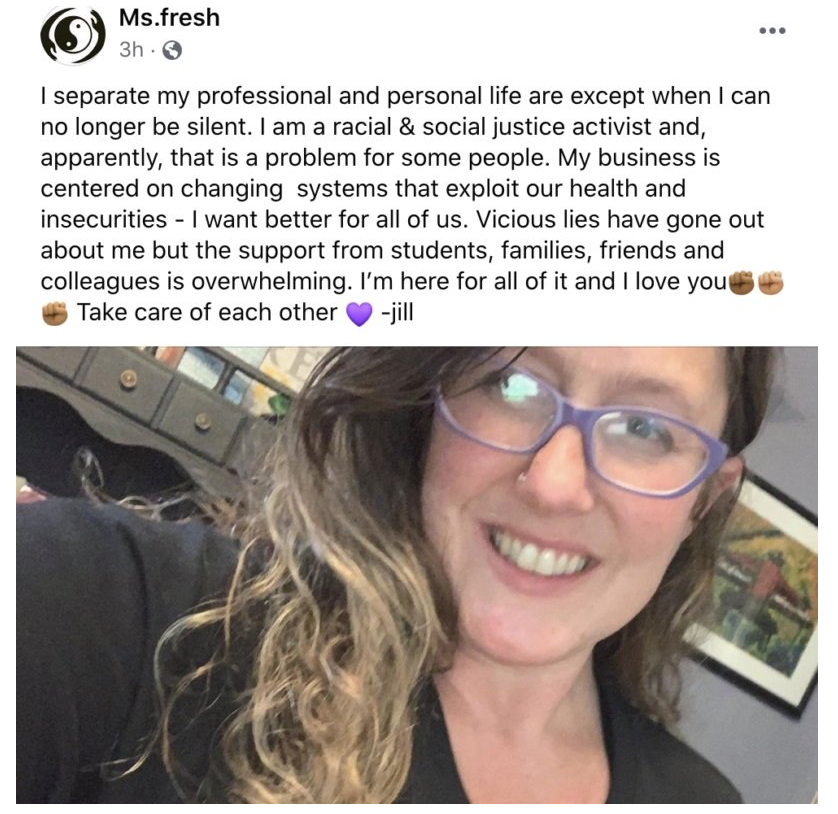Click the second raised fist emoji after 'love you'

[x=771, y=283]
